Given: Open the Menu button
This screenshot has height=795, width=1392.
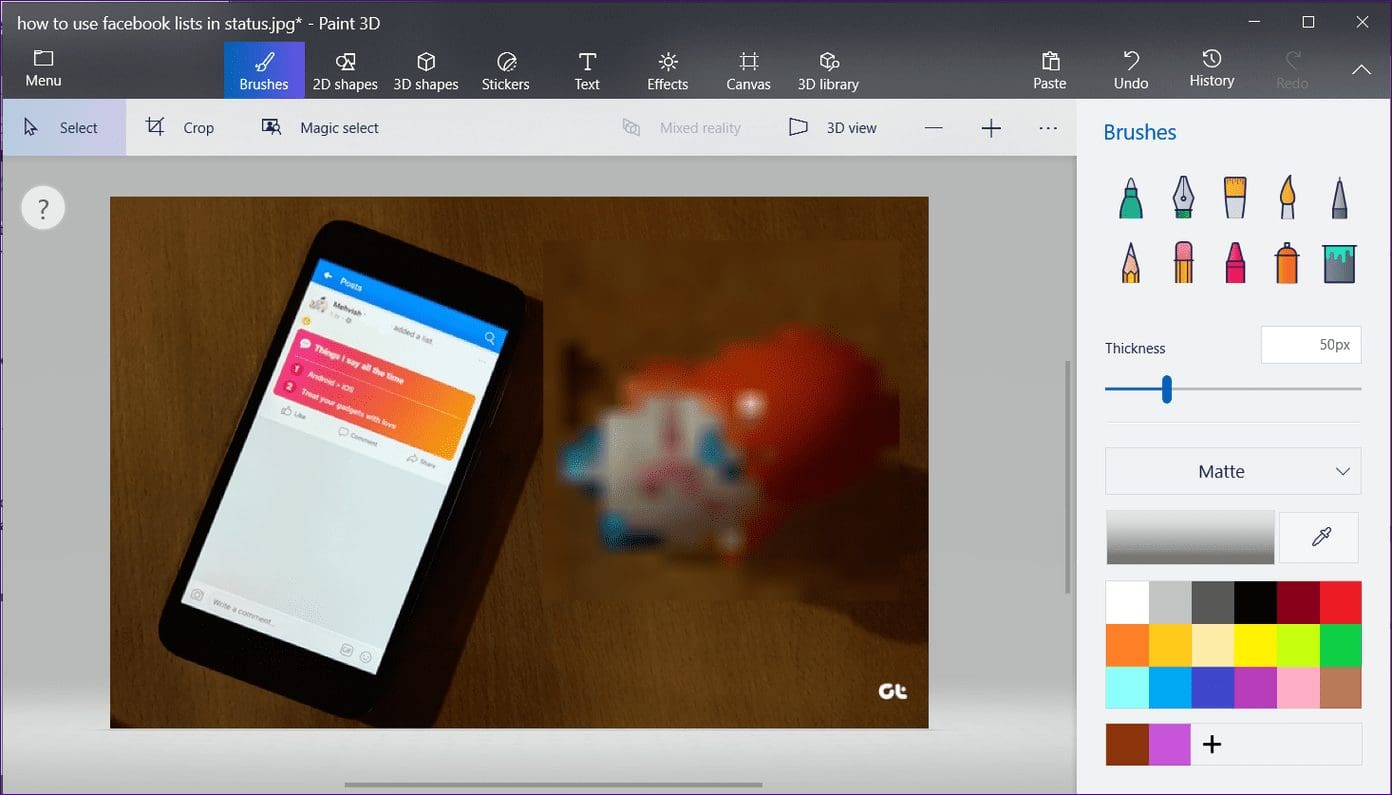Looking at the screenshot, I should point(43,68).
